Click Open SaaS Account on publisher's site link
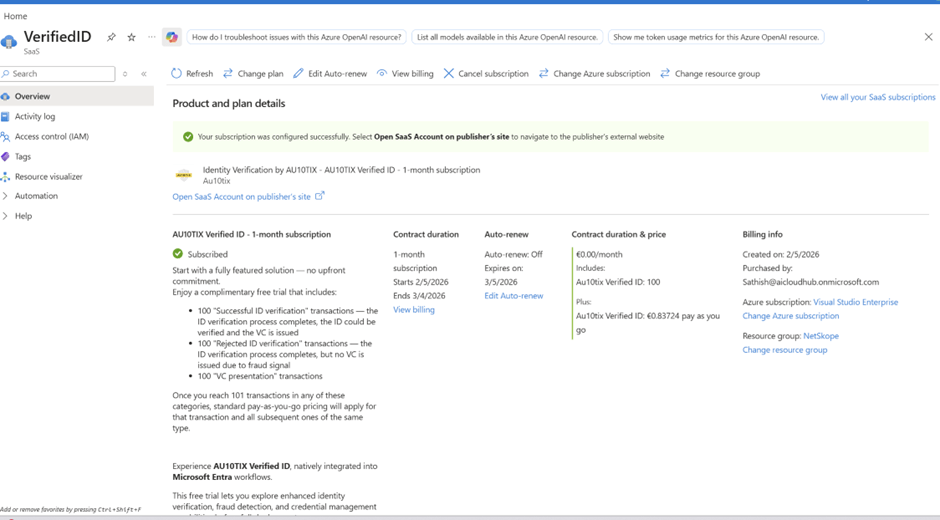This screenshot has width=940, height=520. pyautogui.click(x=242, y=197)
